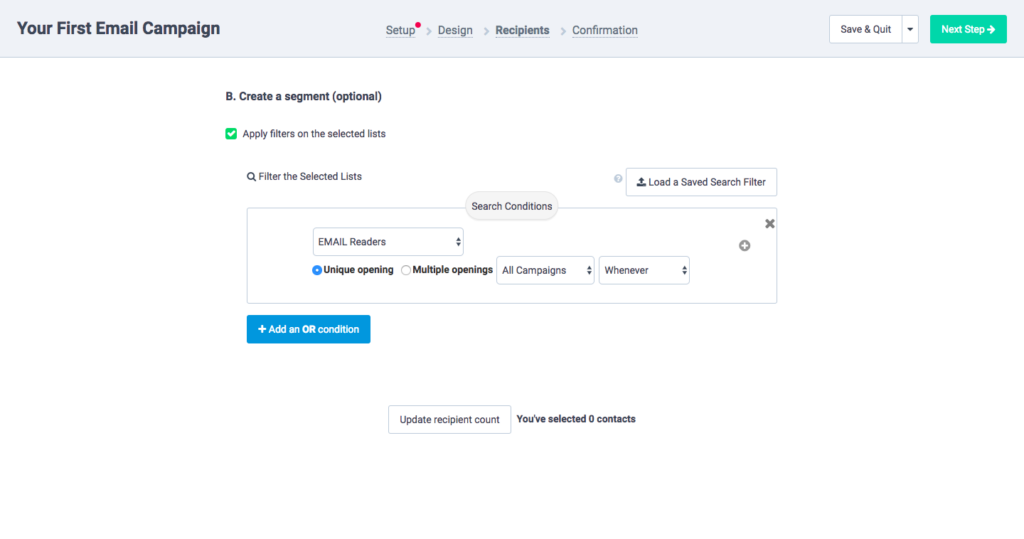Screen dimensions: 1024x539
Task: Click Load a Saved Search Filter
Action: click(x=701, y=182)
